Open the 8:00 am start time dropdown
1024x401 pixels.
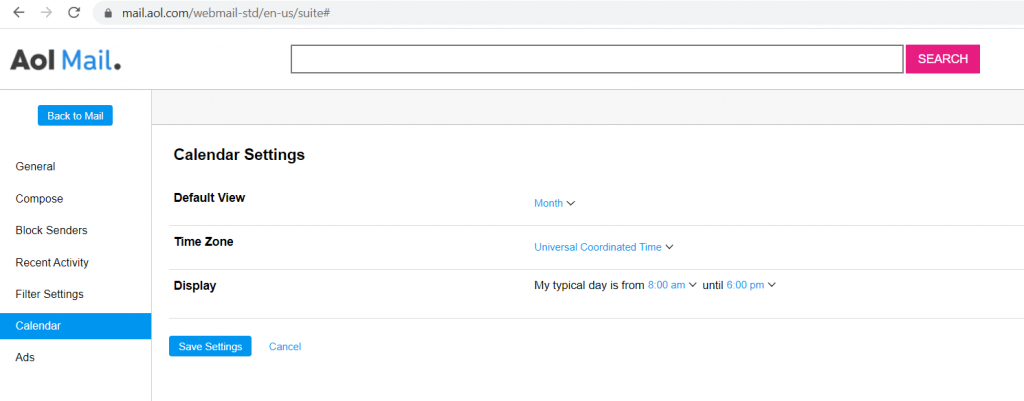[672, 285]
